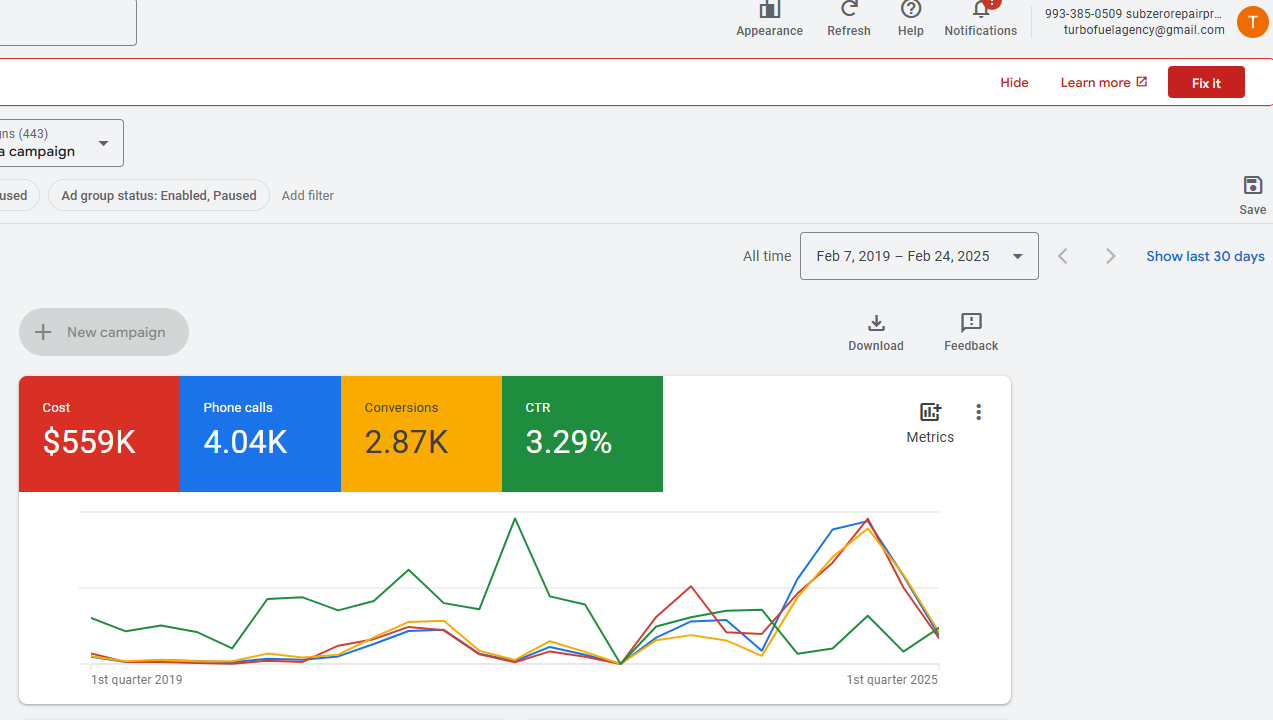Open the Appearance settings icon
Viewport: 1273px width, 720px height.
769,11
